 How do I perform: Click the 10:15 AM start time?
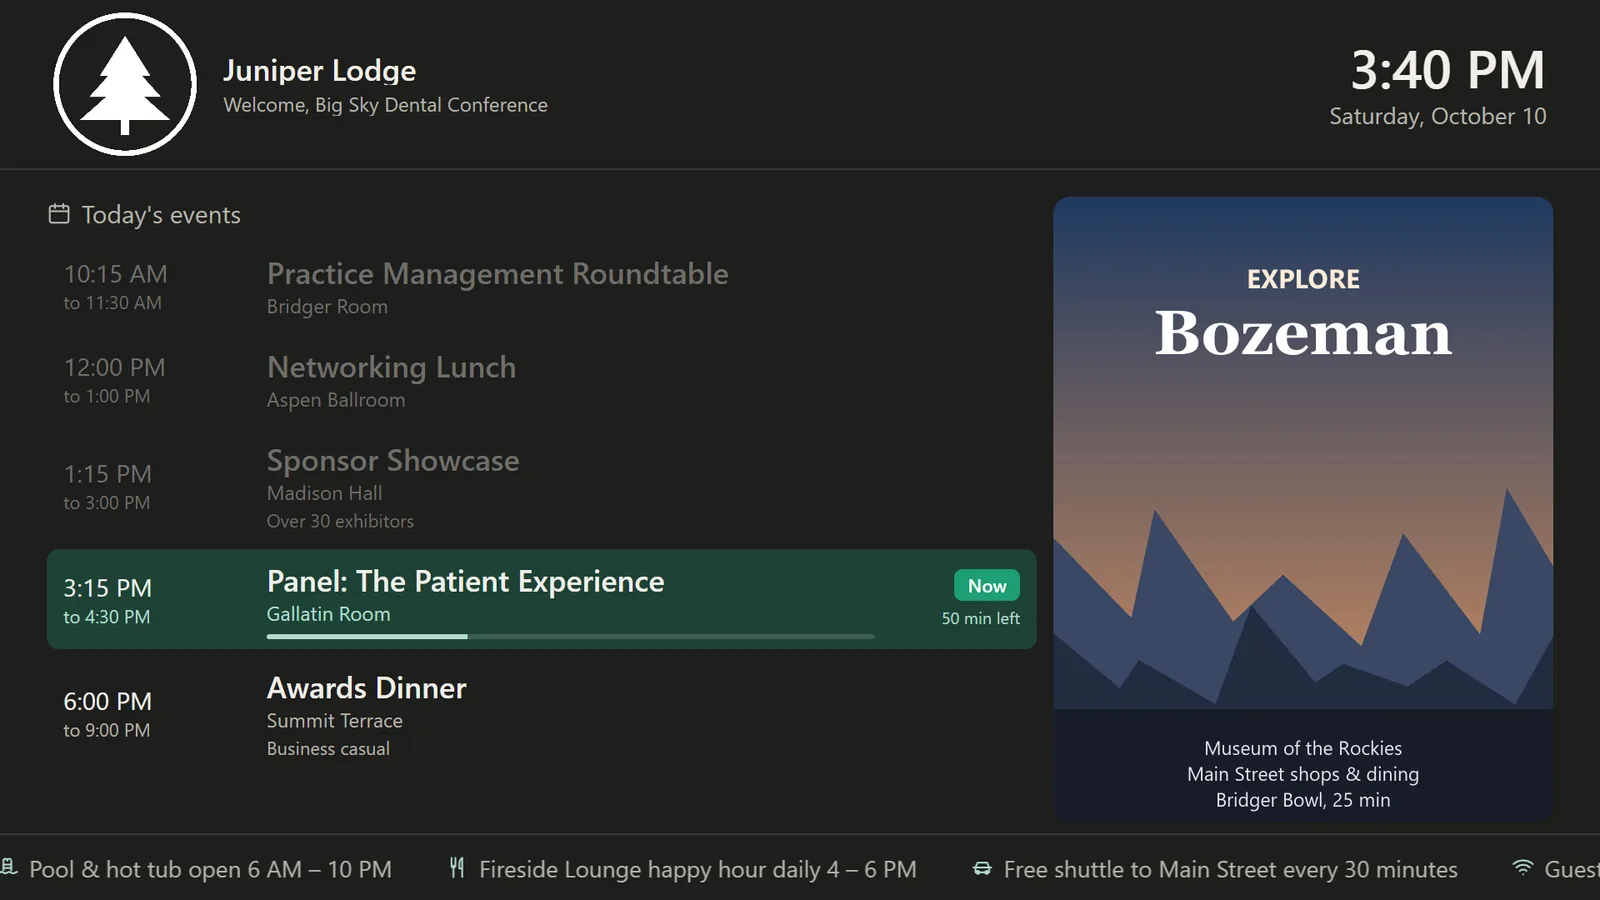pos(116,274)
